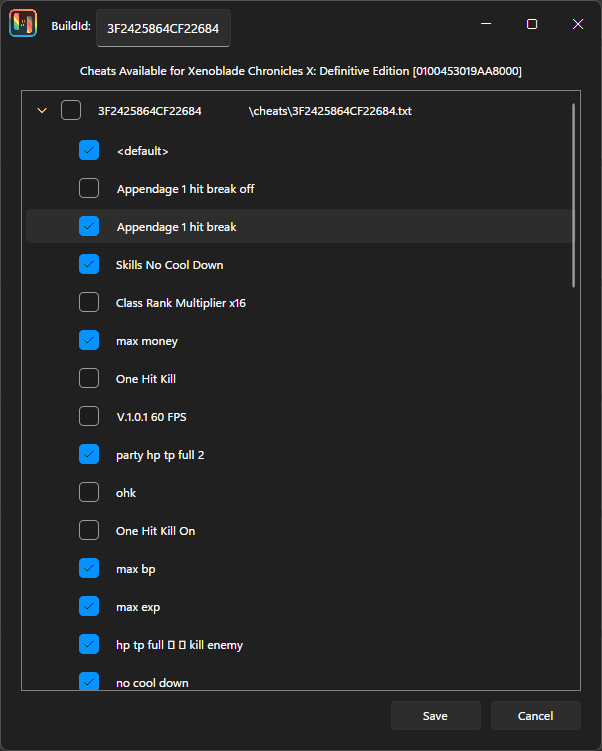Click the Ryujinx app logo icon
This screenshot has width=602, height=751.
coord(23,23)
